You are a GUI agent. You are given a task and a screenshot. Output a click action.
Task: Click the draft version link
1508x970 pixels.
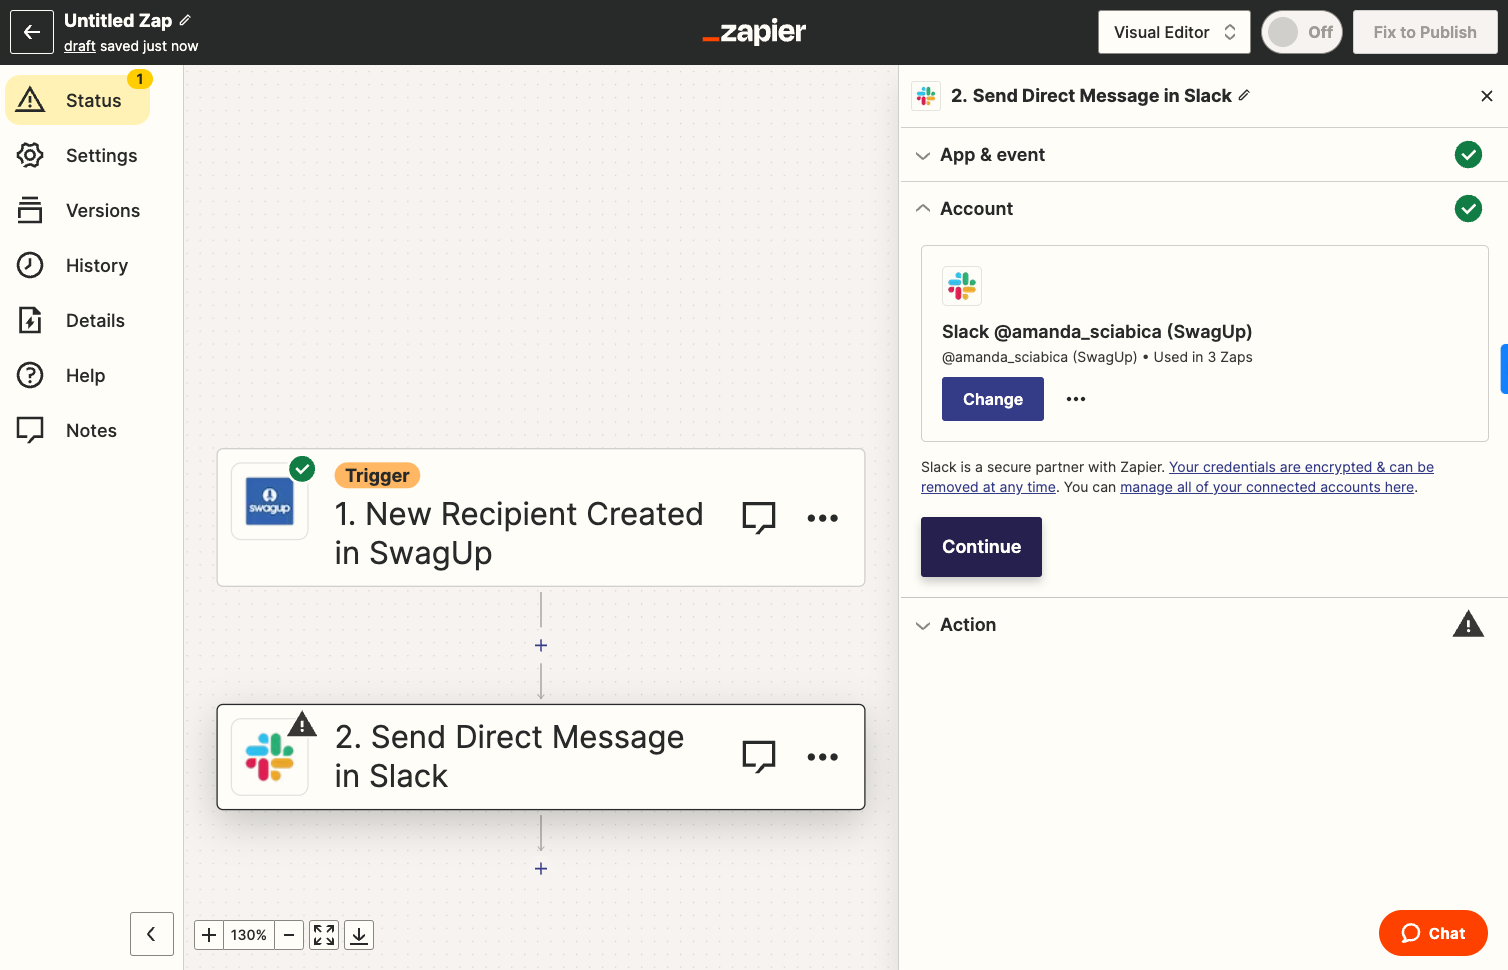click(80, 46)
